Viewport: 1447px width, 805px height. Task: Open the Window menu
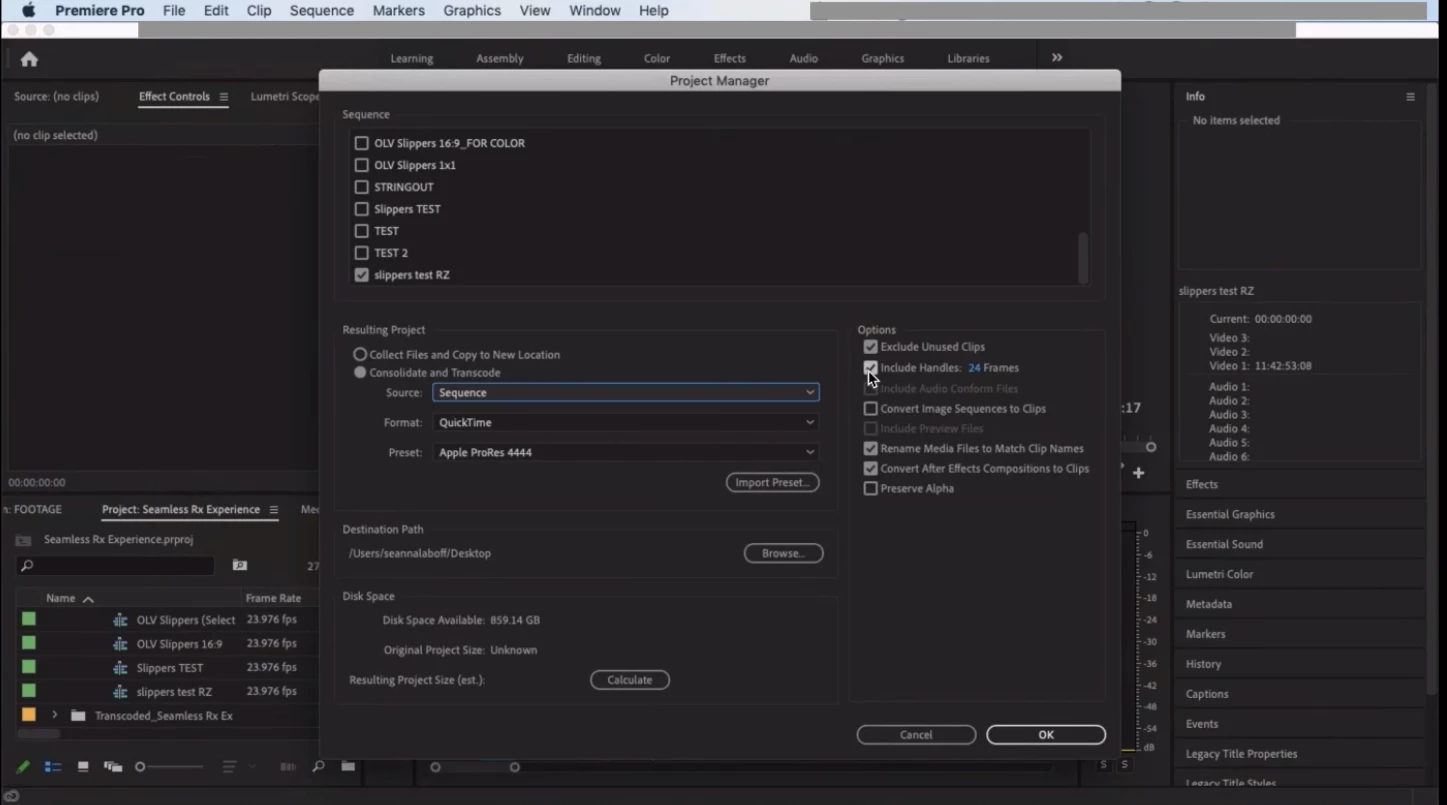[x=594, y=10]
